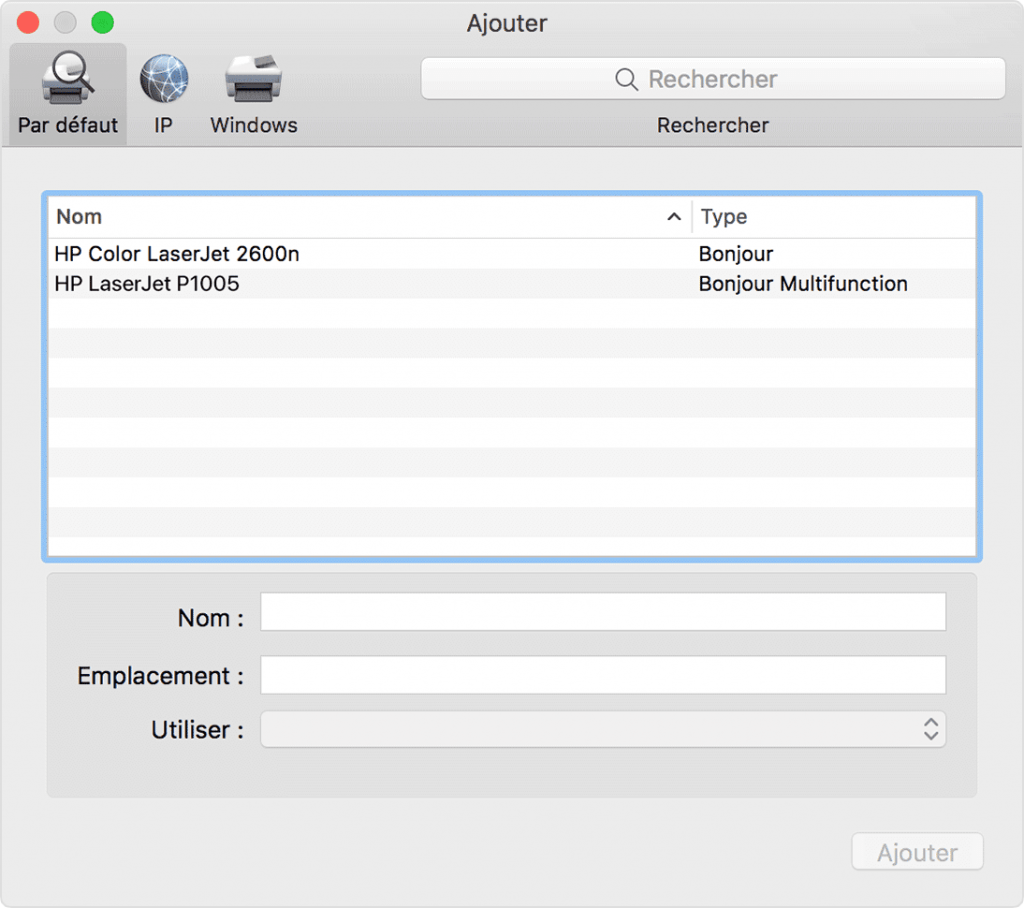Open the Utiliser dropdown menu
The height and width of the screenshot is (908, 1024).
click(x=603, y=729)
